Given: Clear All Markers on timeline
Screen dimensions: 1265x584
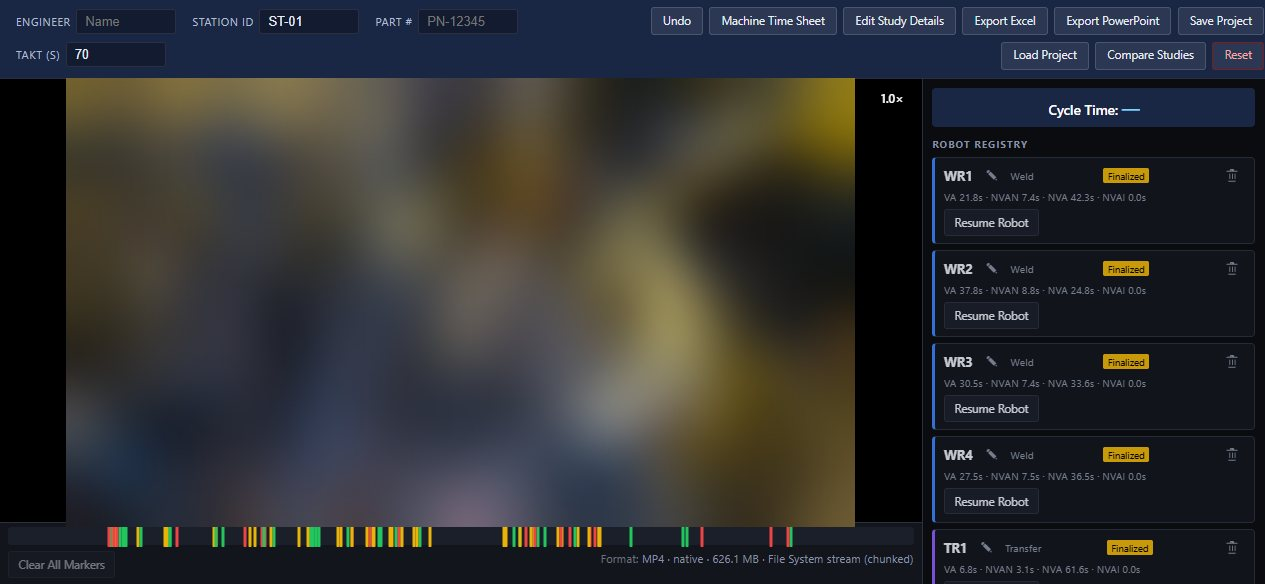Looking at the screenshot, I should click(x=62, y=565).
